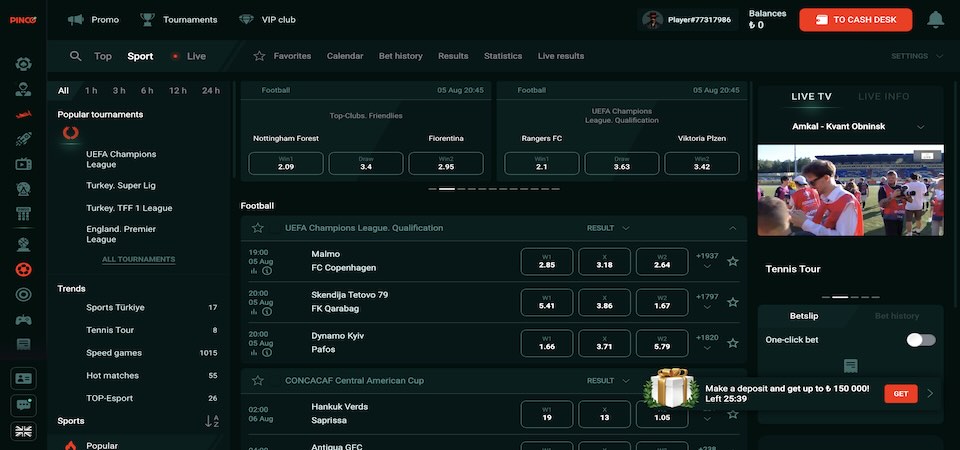Open notifications bell icon
The width and height of the screenshot is (960, 450).
[x=935, y=20]
